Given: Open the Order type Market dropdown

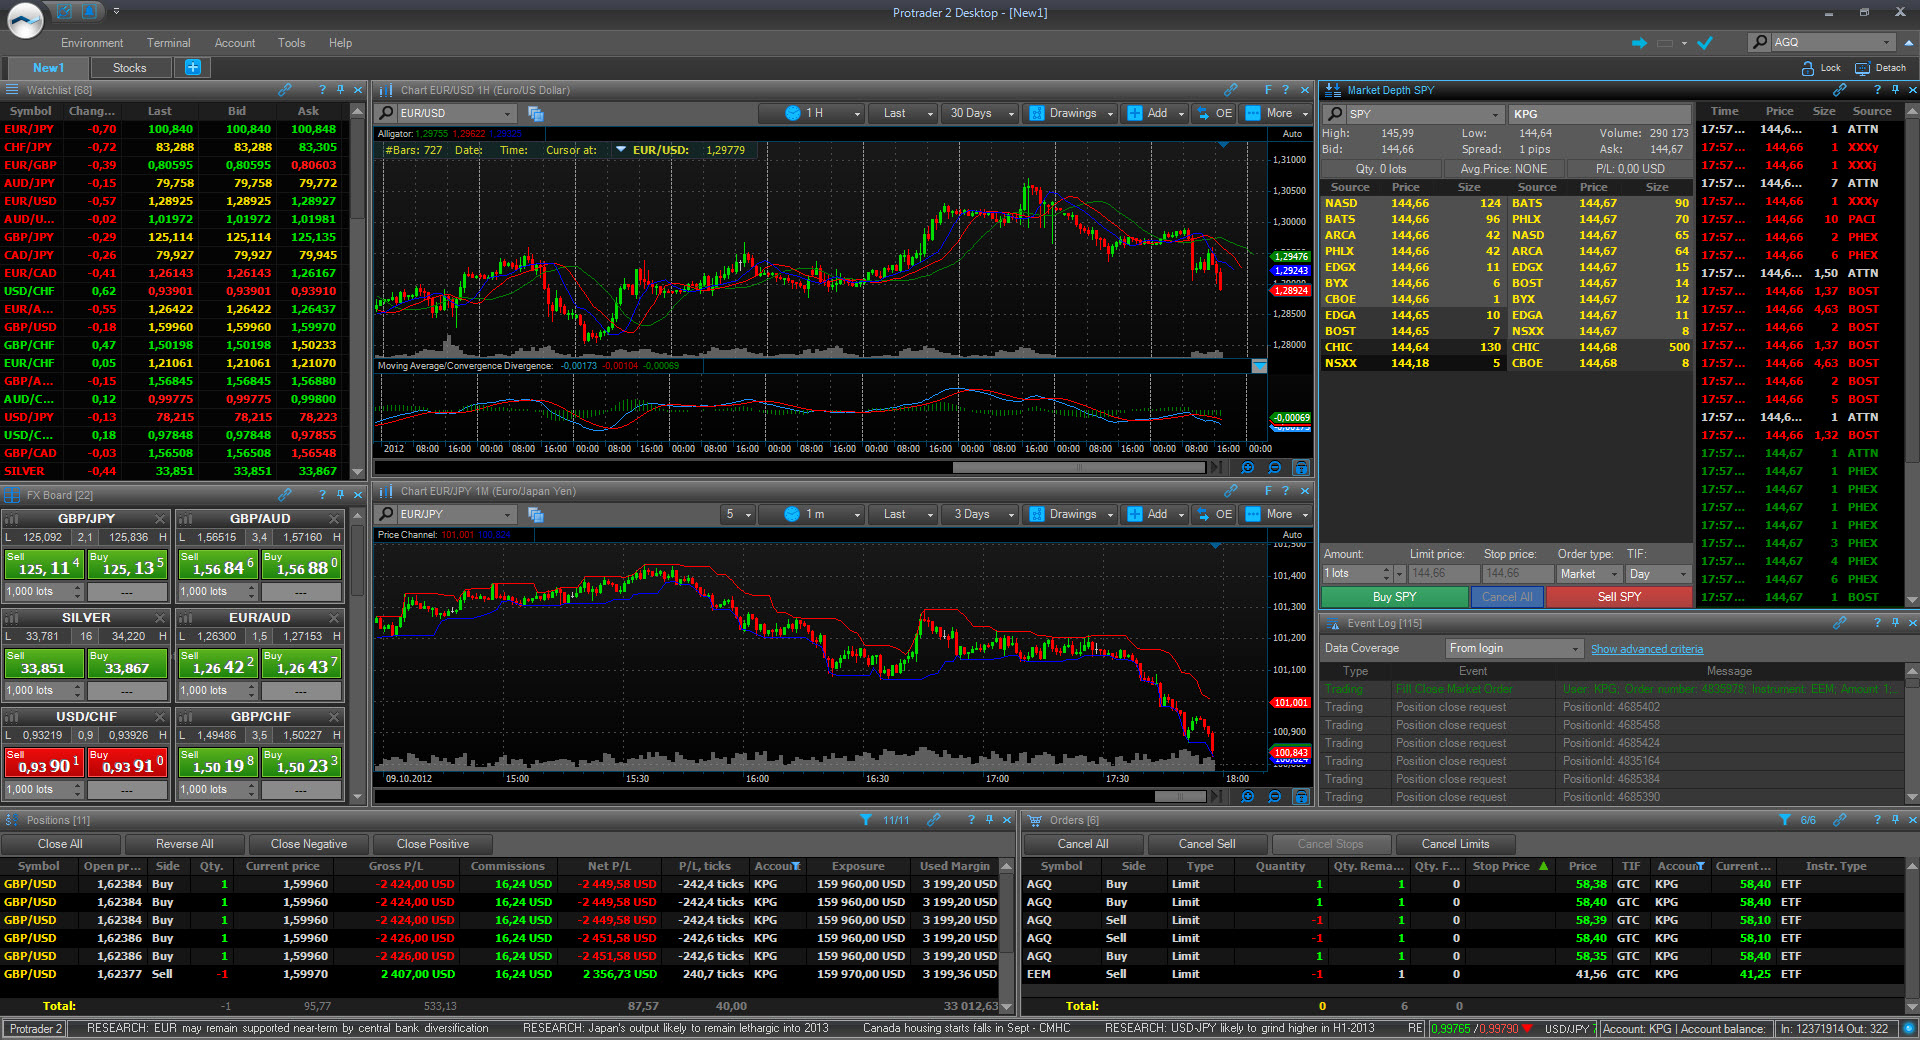Looking at the screenshot, I should tap(1589, 574).
